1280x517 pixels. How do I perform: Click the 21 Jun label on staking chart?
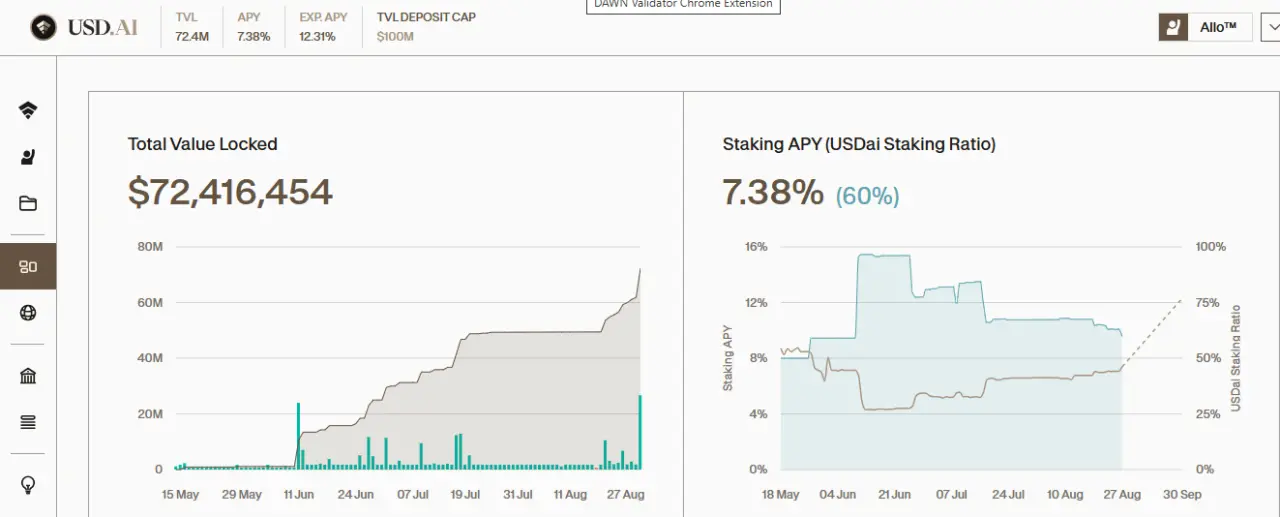point(895,494)
